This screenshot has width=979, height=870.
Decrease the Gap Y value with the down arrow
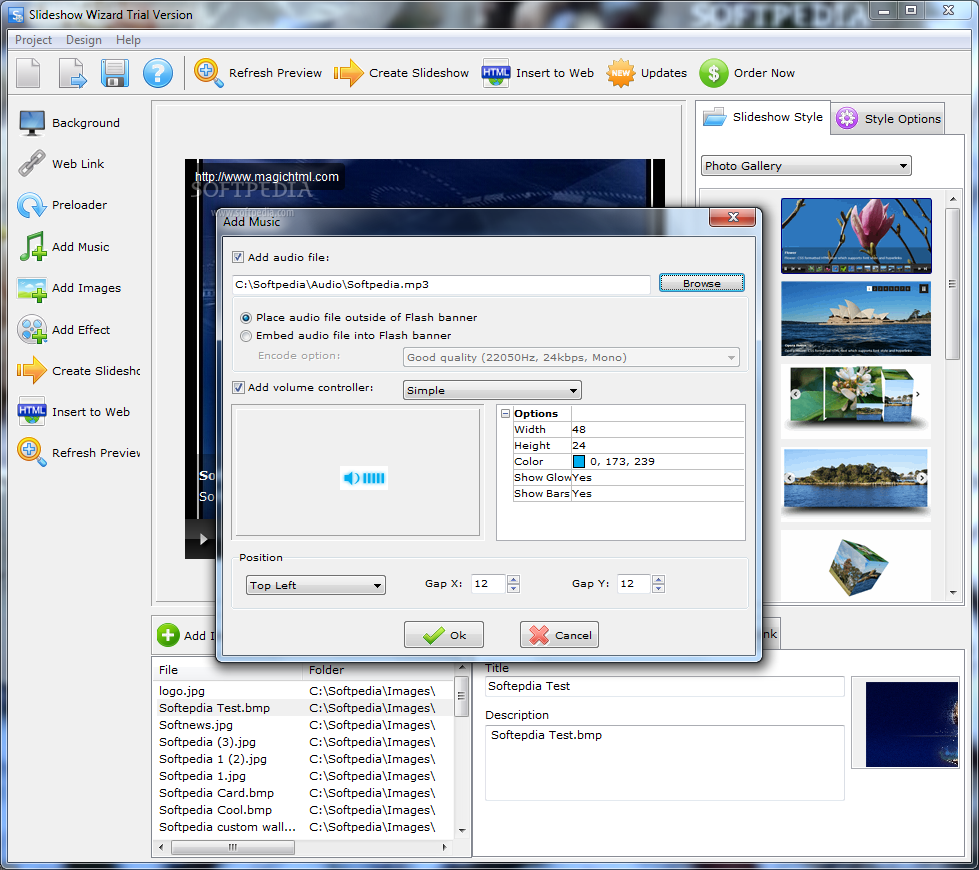pos(658,588)
